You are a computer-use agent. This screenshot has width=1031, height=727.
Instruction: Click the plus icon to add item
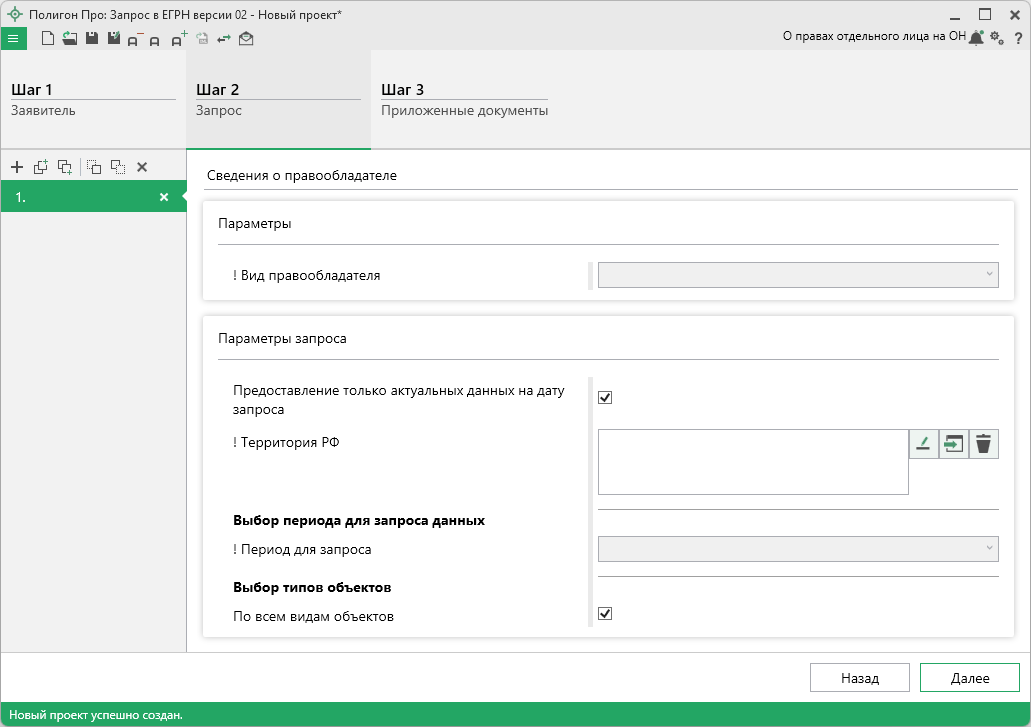coord(17,167)
